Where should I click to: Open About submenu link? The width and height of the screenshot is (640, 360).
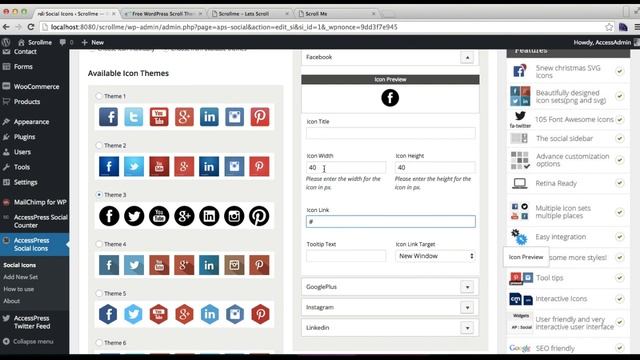11,301
